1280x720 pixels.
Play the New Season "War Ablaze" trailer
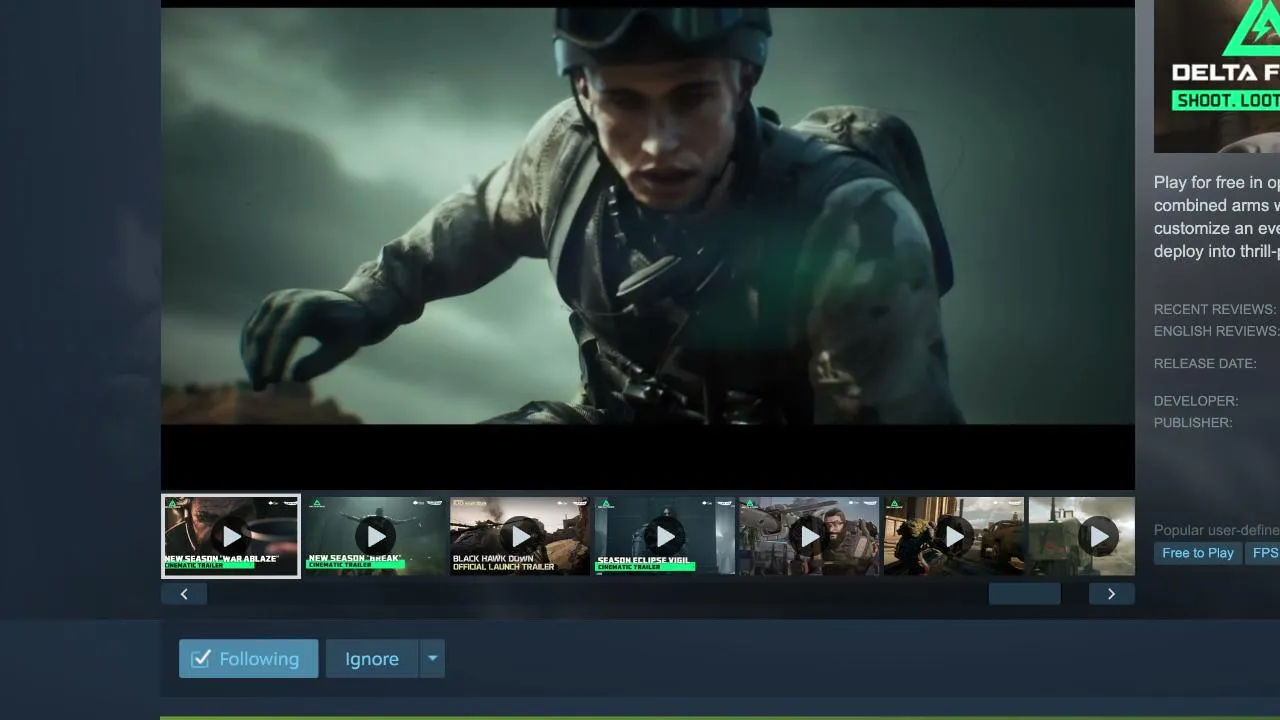[231, 536]
